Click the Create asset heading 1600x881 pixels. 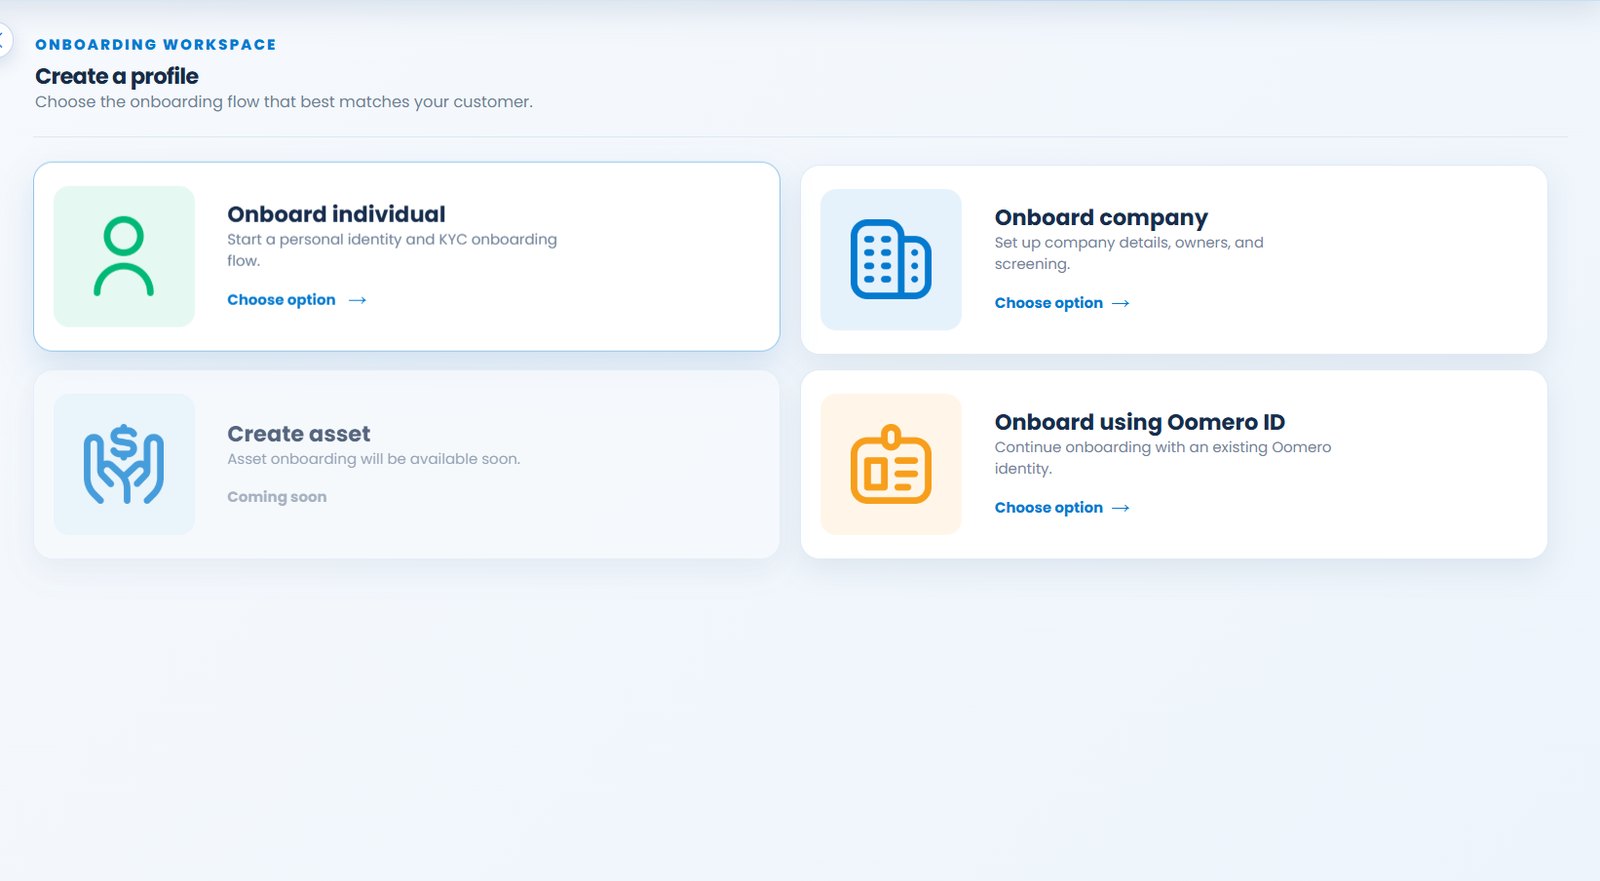(x=299, y=434)
